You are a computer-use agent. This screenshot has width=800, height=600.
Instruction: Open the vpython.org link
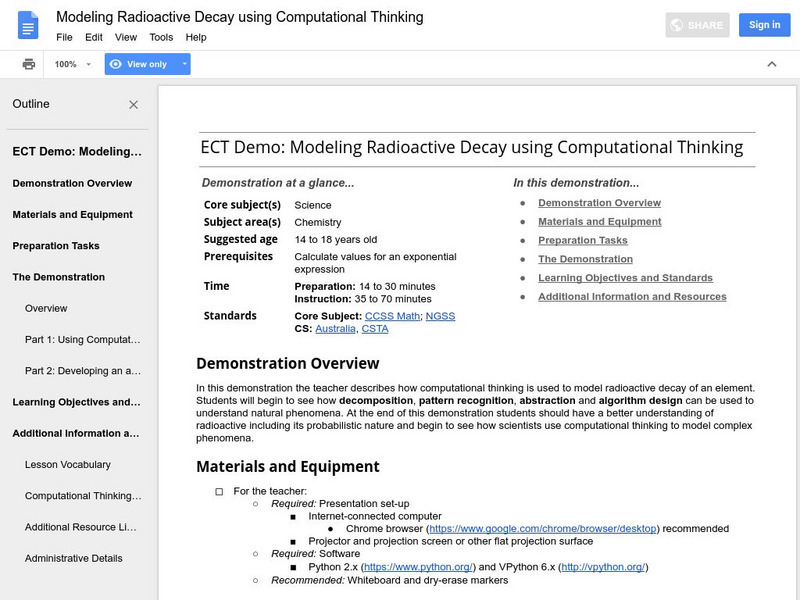click(x=603, y=567)
